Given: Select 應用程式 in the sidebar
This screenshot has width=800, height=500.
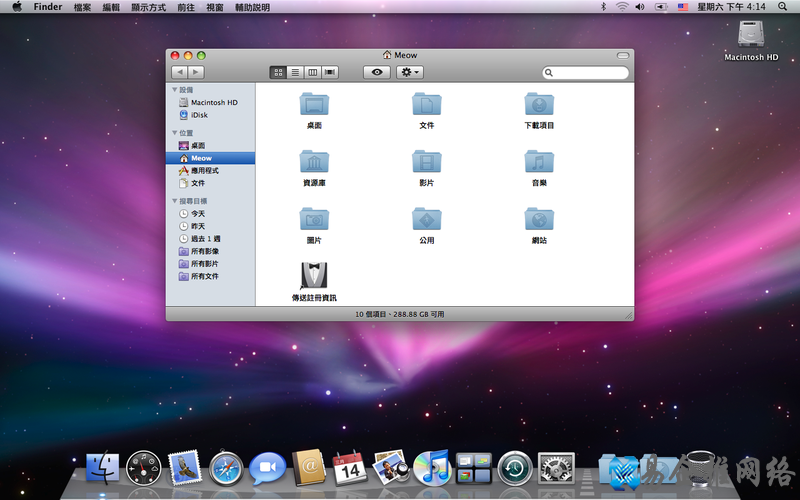Looking at the screenshot, I should click(204, 171).
